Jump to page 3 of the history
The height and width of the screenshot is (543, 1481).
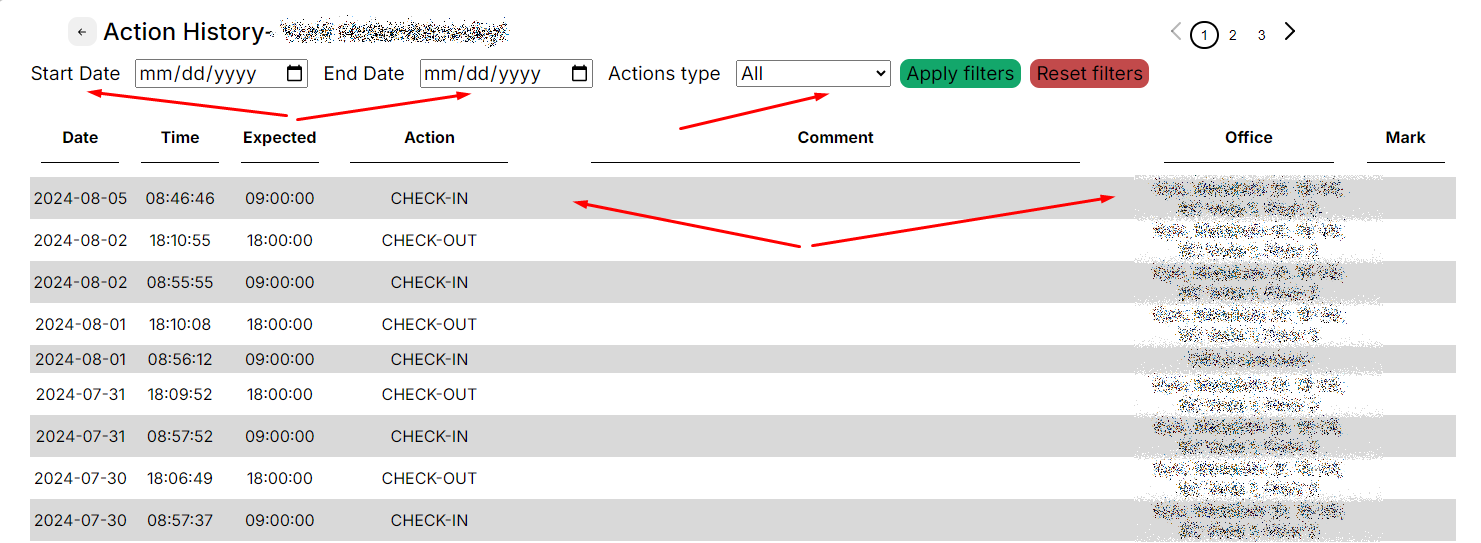coord(1262,36)
